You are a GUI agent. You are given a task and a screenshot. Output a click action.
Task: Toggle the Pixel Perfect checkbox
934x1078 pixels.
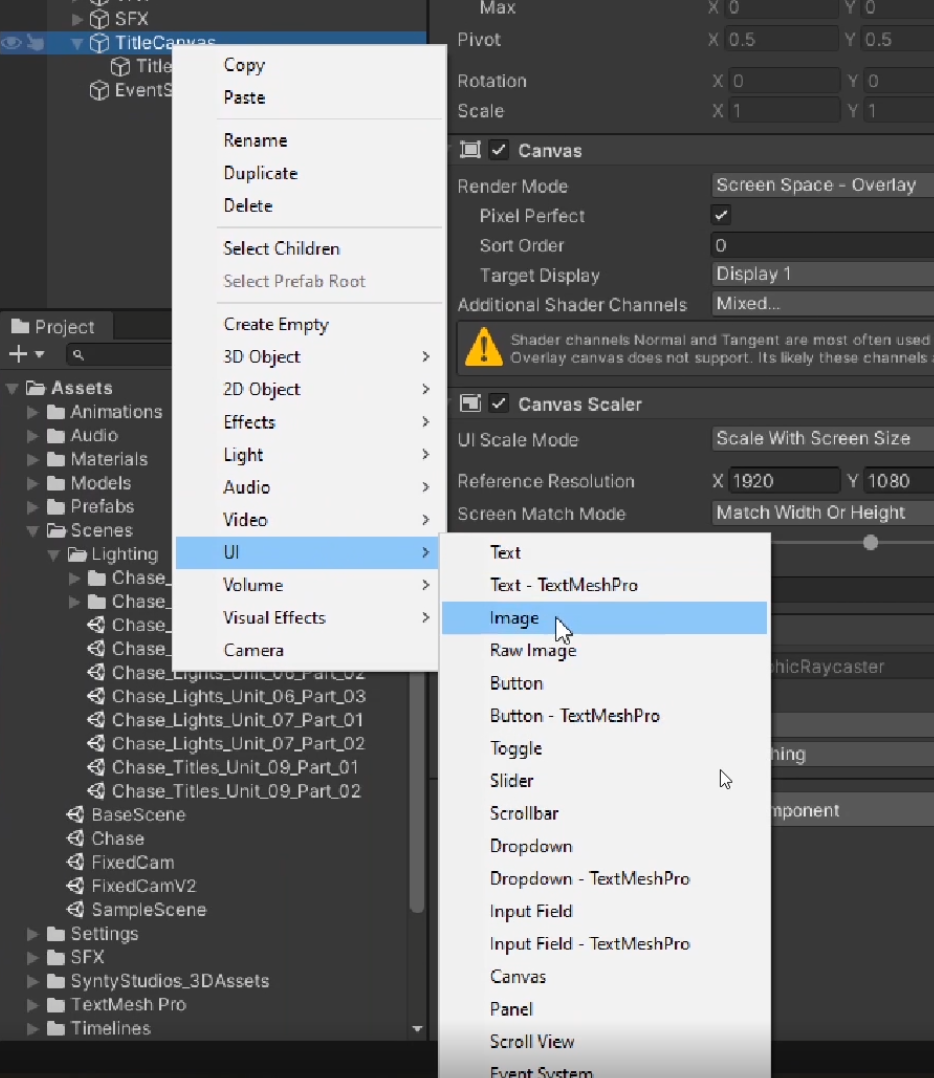pos(720,215)
